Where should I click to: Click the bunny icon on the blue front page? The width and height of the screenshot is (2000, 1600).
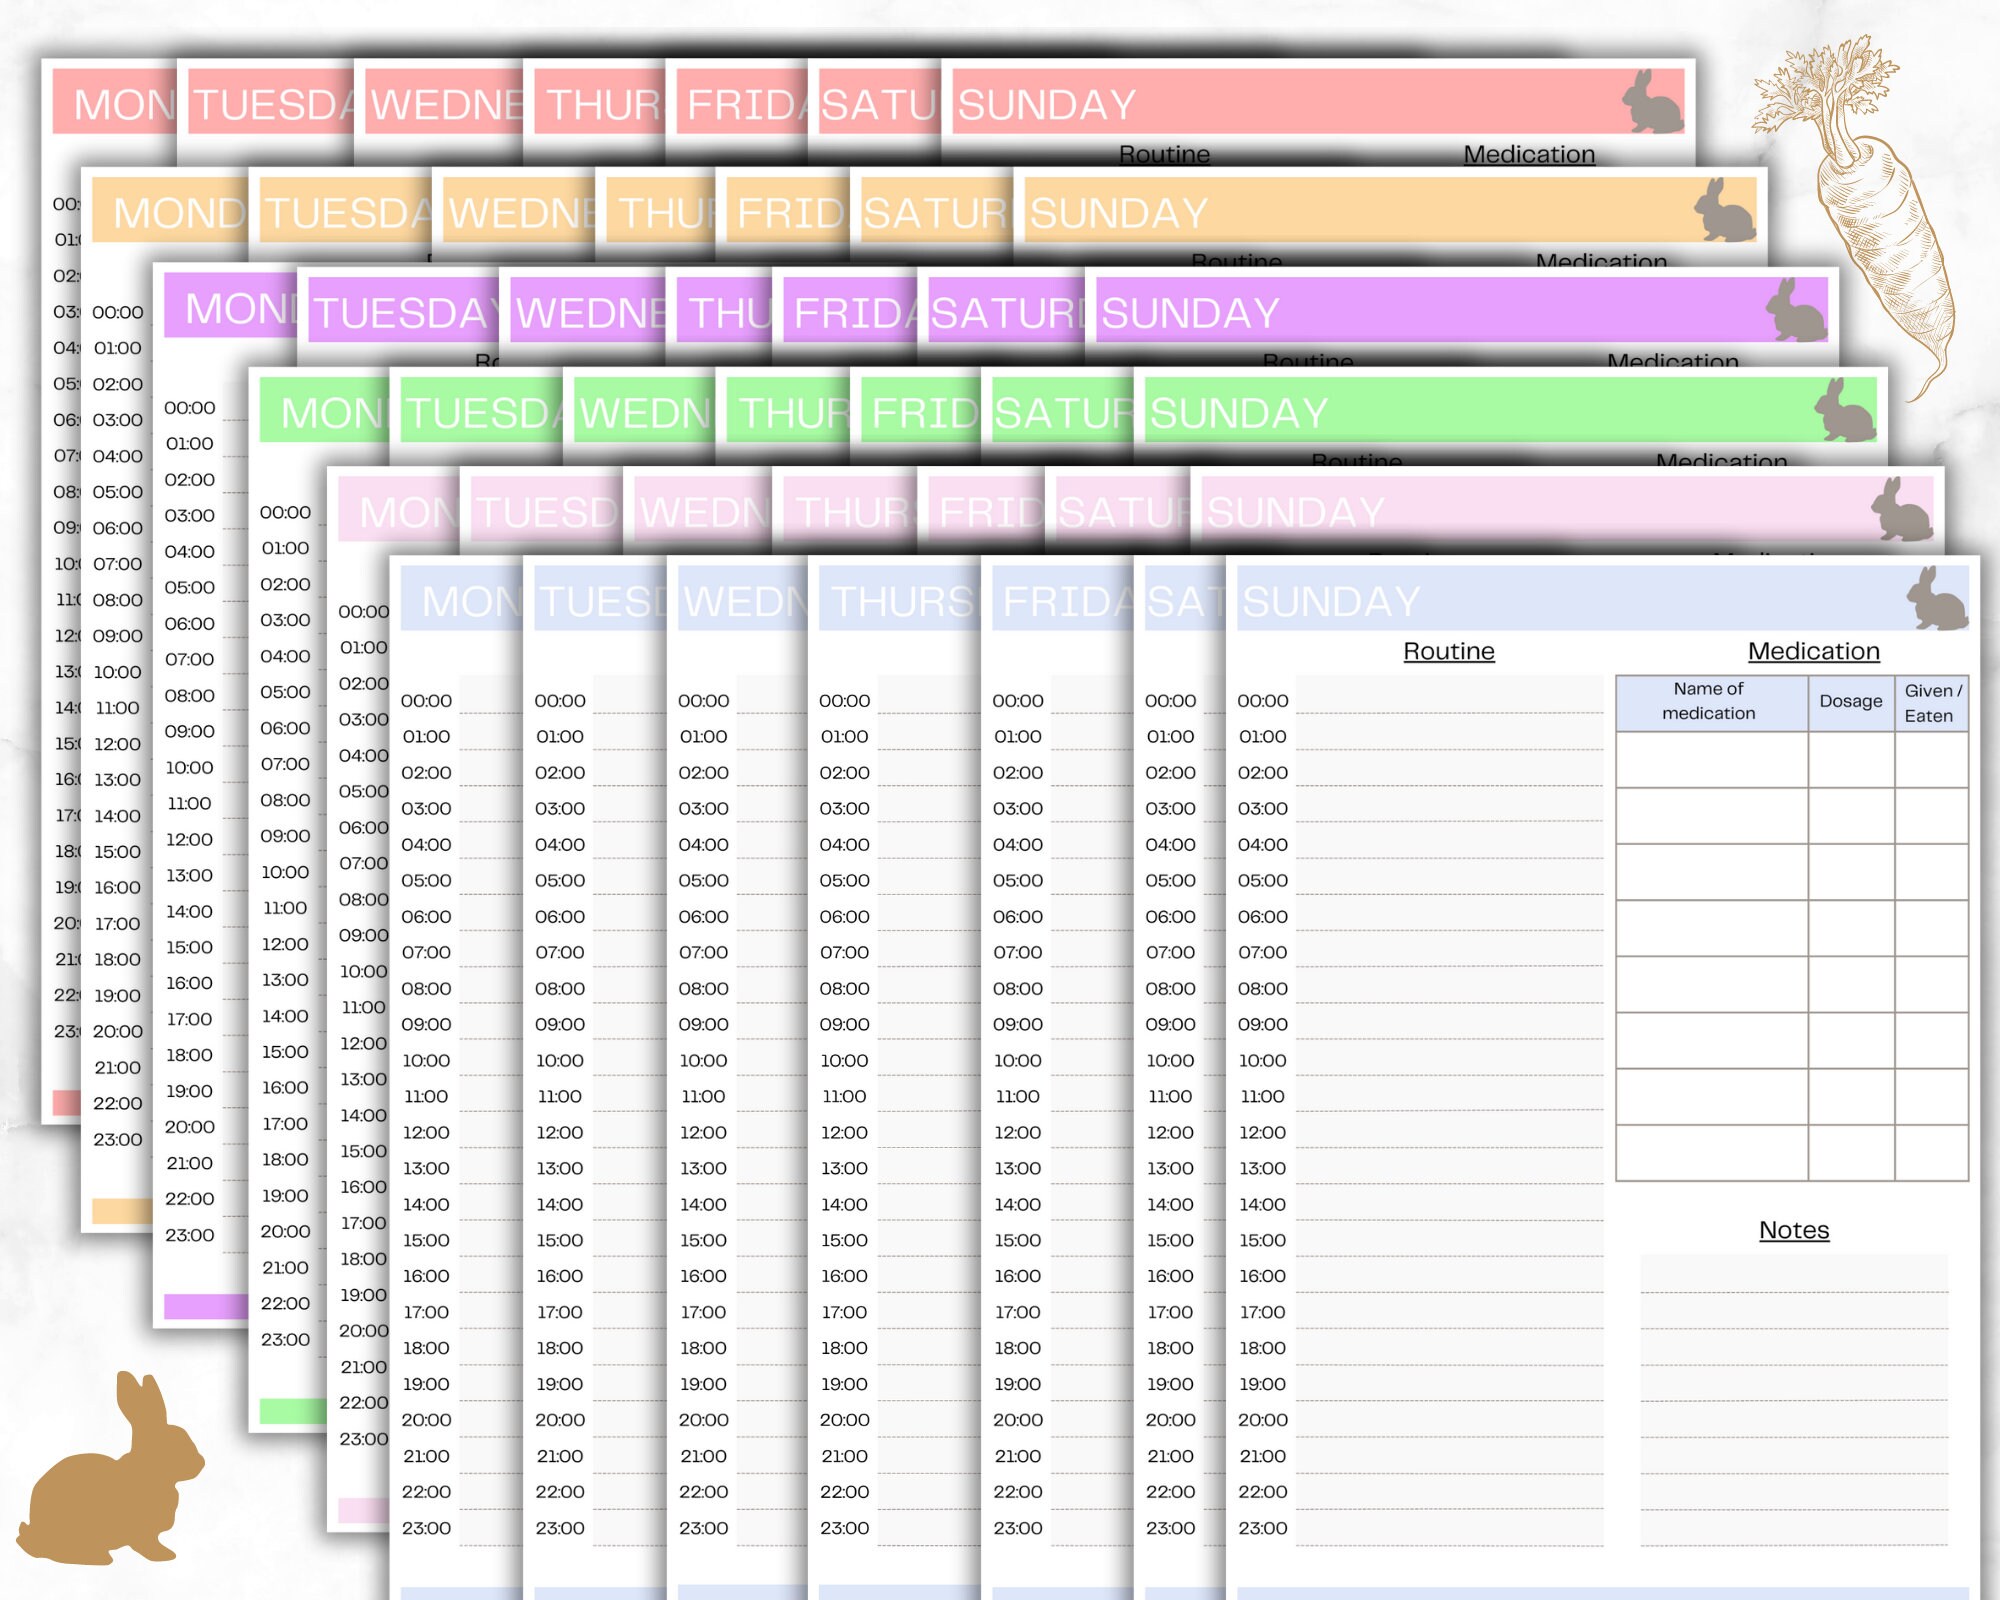(x=1937, y=600)
